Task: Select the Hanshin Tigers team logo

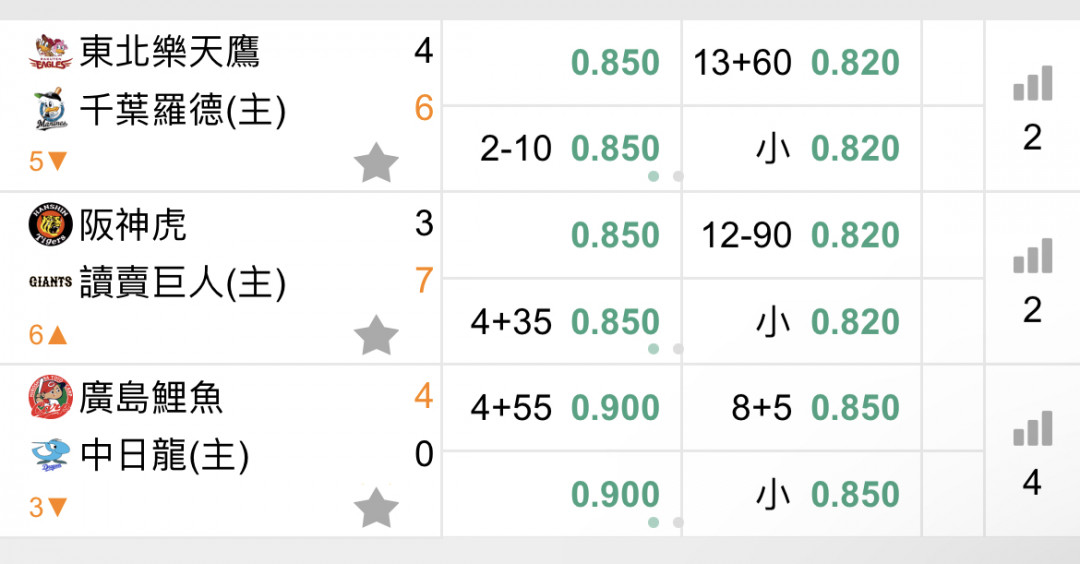Action: [50, 224]
